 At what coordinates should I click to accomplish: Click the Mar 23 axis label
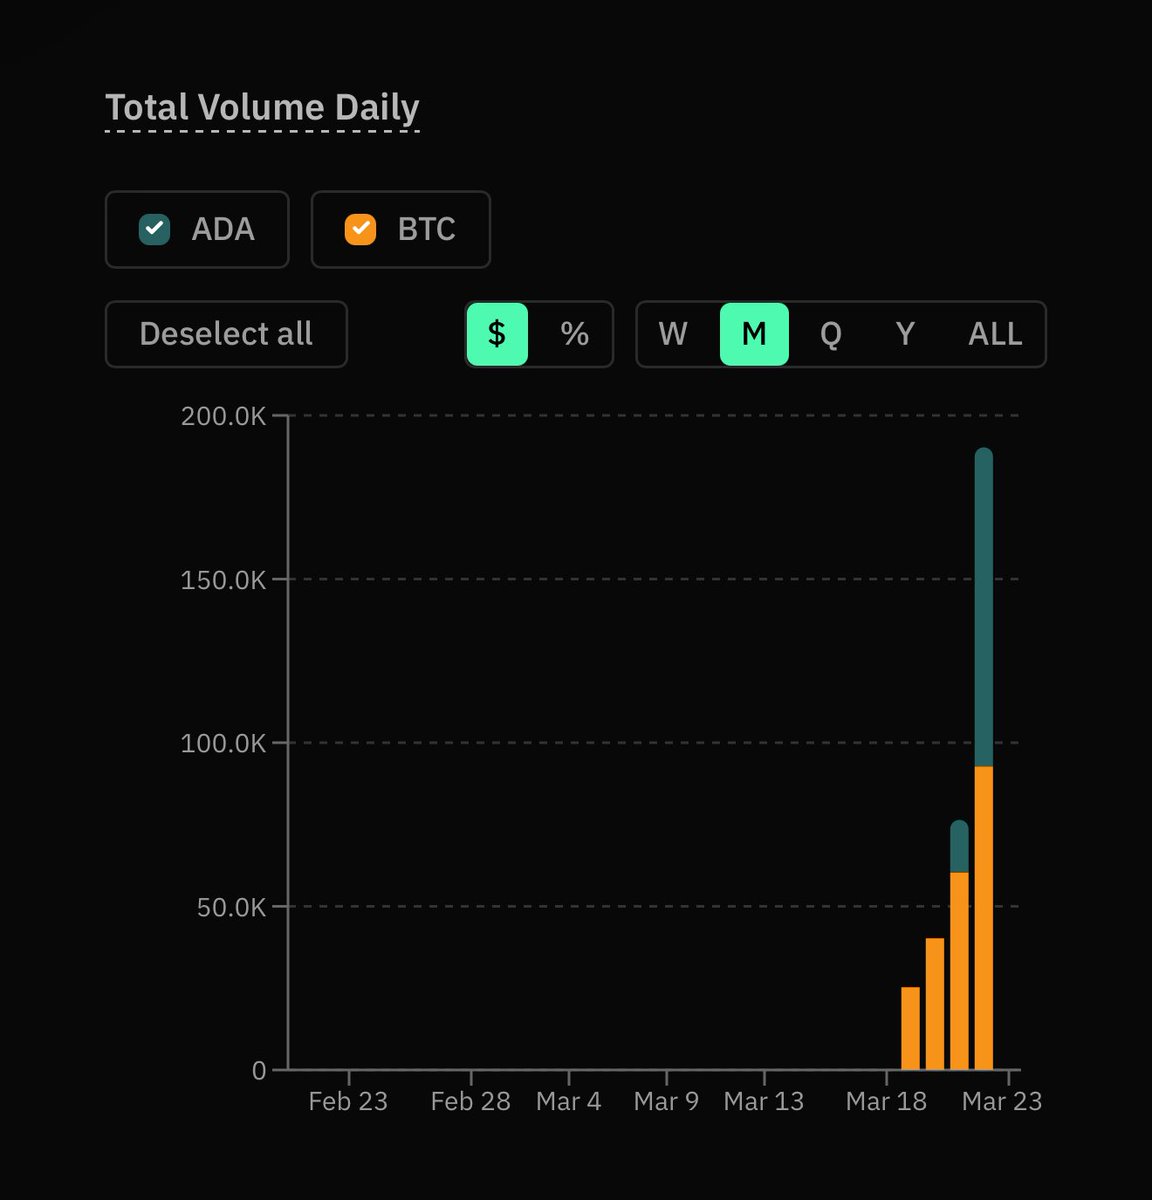(x=1003, y=1100)
